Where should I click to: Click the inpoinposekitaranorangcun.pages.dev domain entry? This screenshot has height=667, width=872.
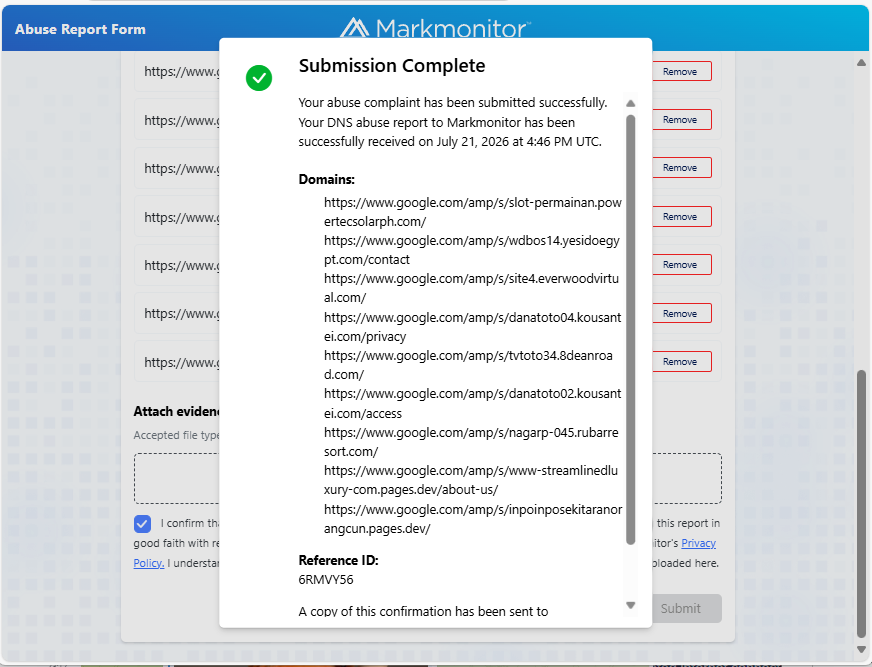point(473,518)
